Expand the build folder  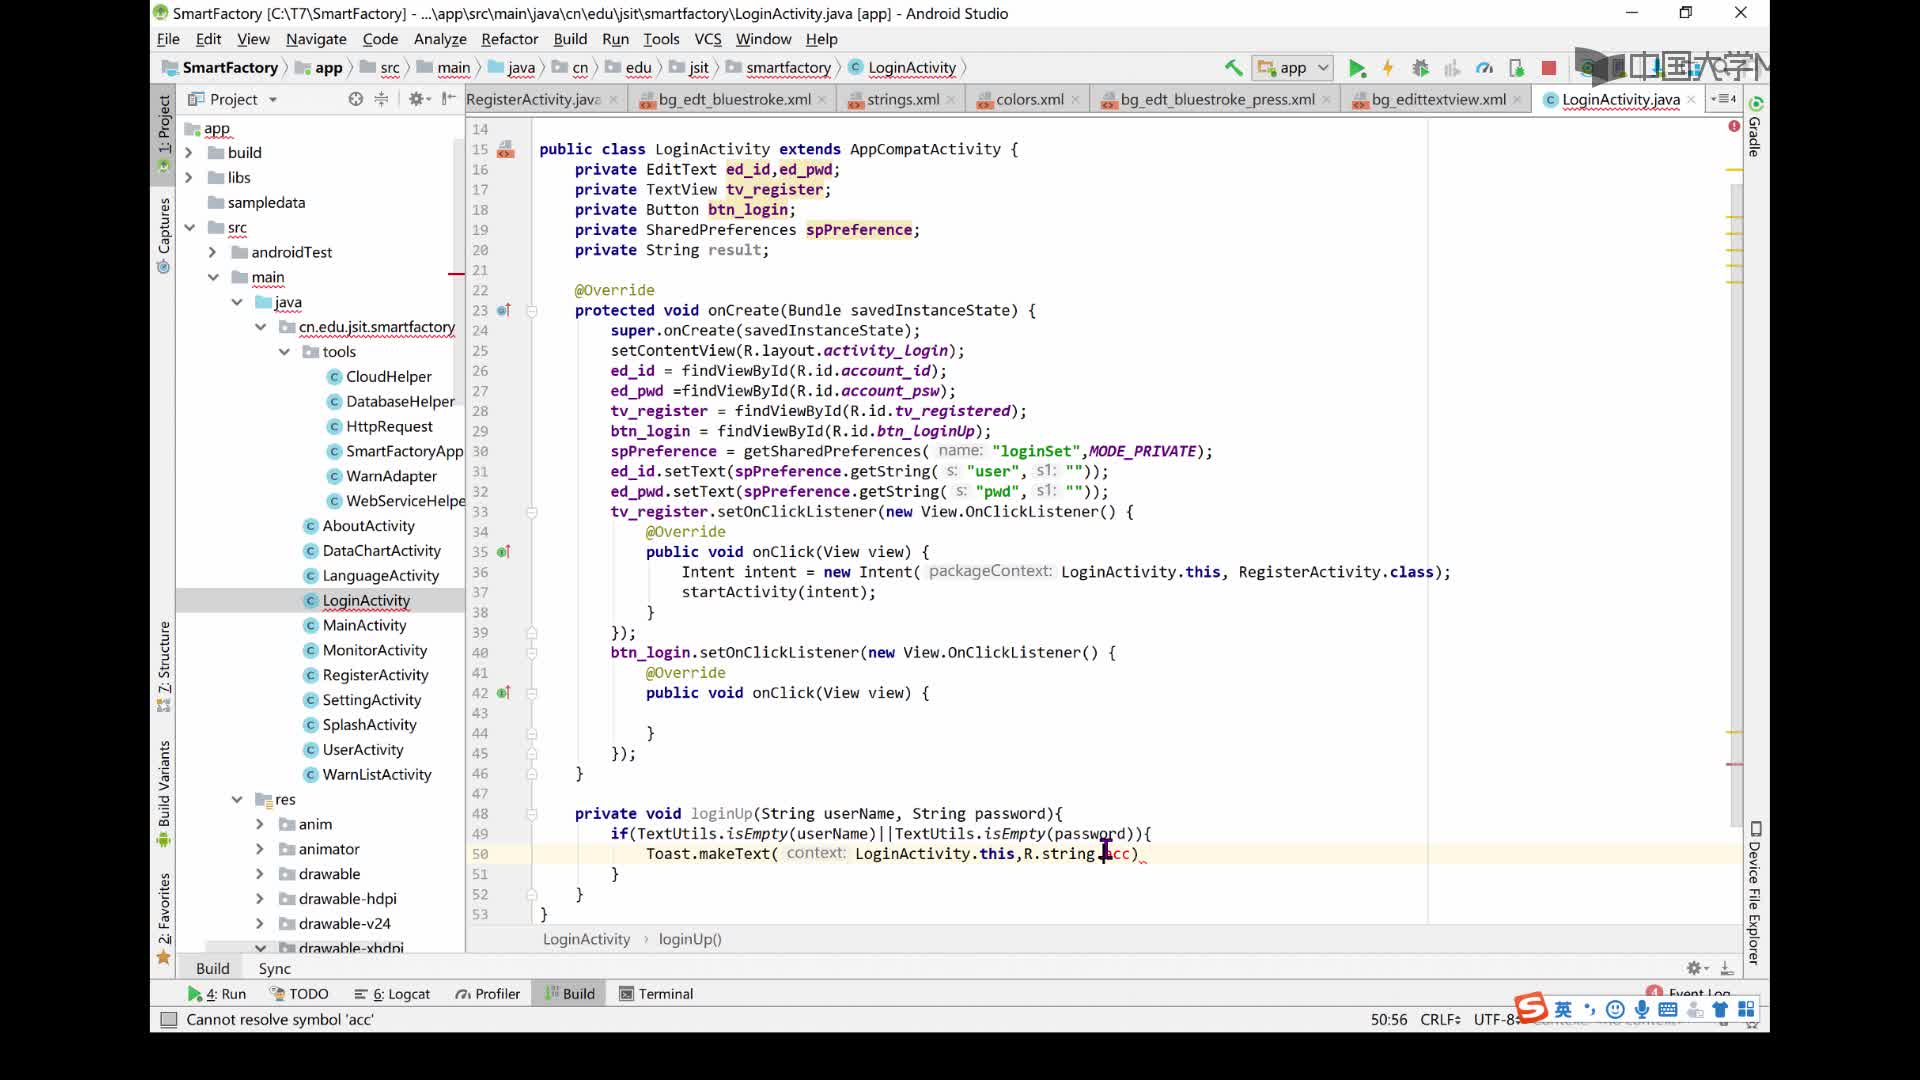[x=189, y=152]
